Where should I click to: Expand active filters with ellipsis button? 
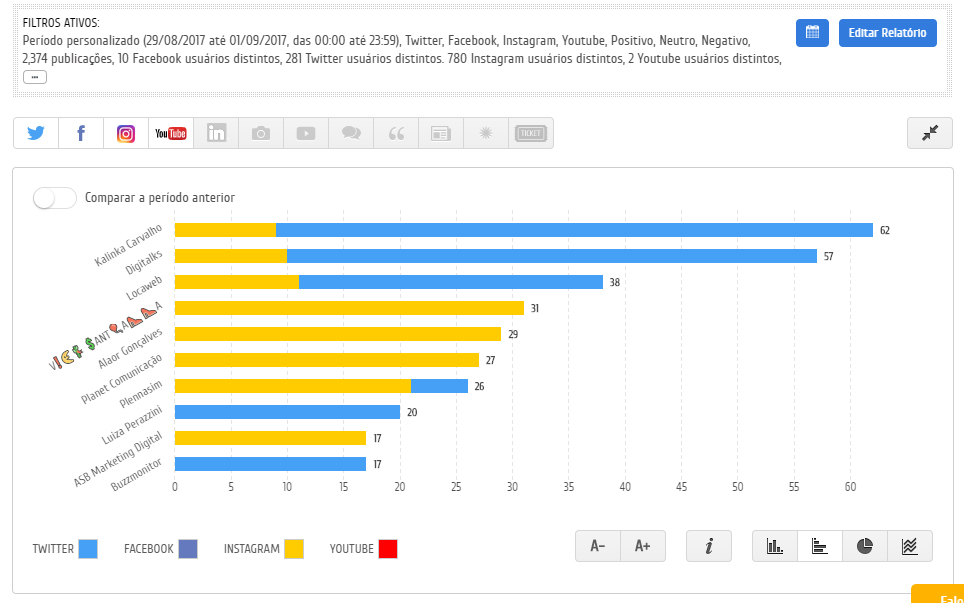(x=35, y=77)
